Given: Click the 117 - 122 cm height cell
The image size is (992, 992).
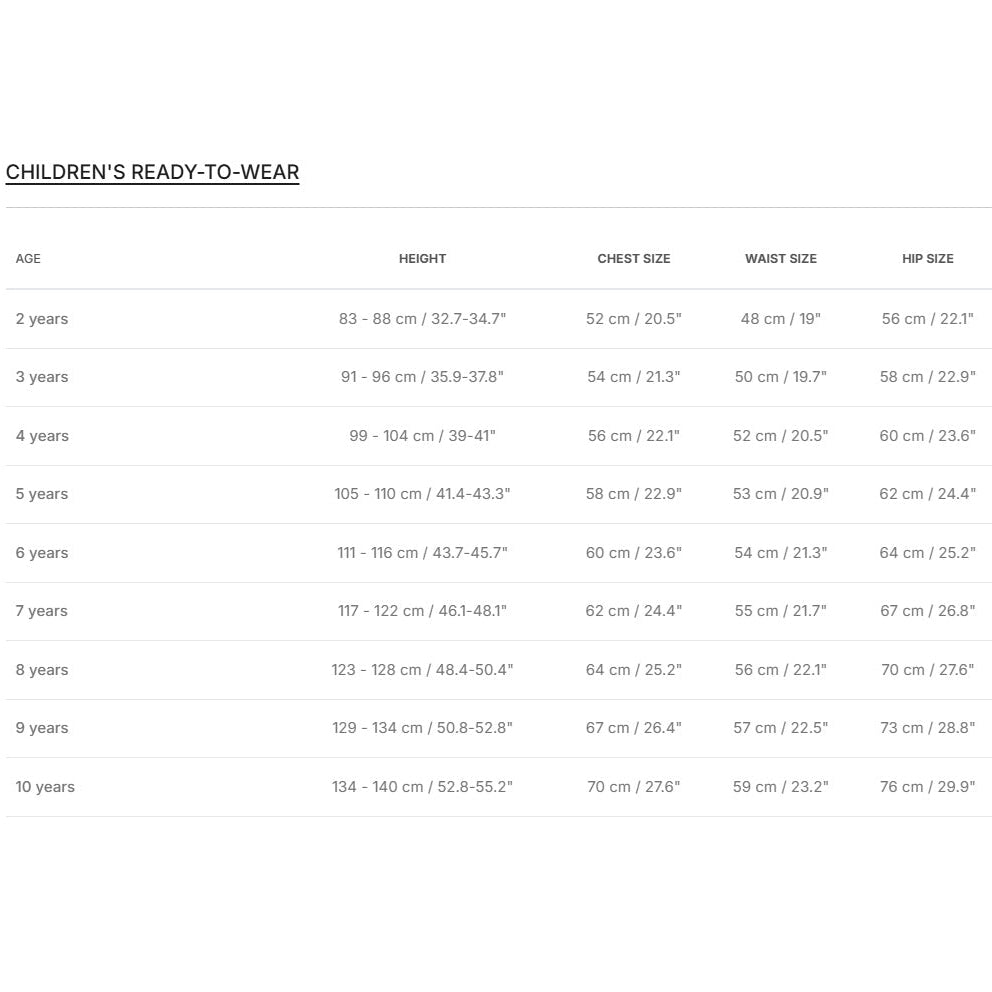Looking at the screenshot, I should pos(422,611).
